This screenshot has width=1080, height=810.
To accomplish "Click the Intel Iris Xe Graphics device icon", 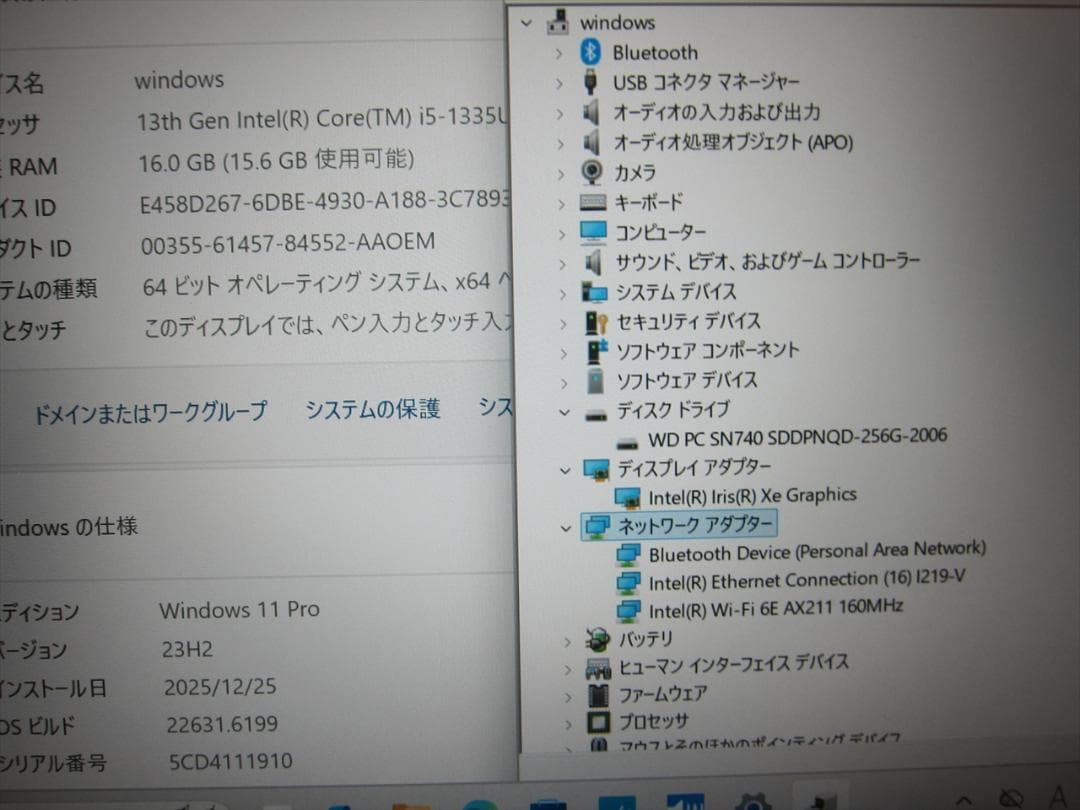I will [627, 497].
